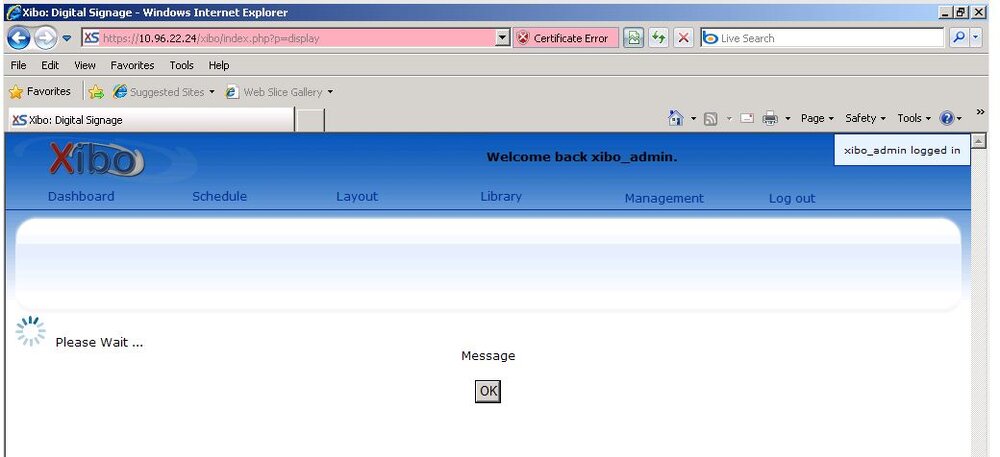Open the Library link
Viewport: 1000px width, 457px height.
tap(501, 196)
